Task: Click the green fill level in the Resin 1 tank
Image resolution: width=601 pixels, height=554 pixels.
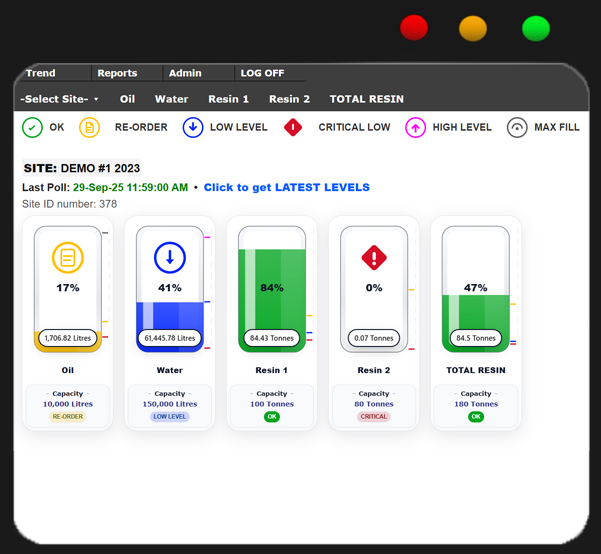Action: click(x=272, y=299)
